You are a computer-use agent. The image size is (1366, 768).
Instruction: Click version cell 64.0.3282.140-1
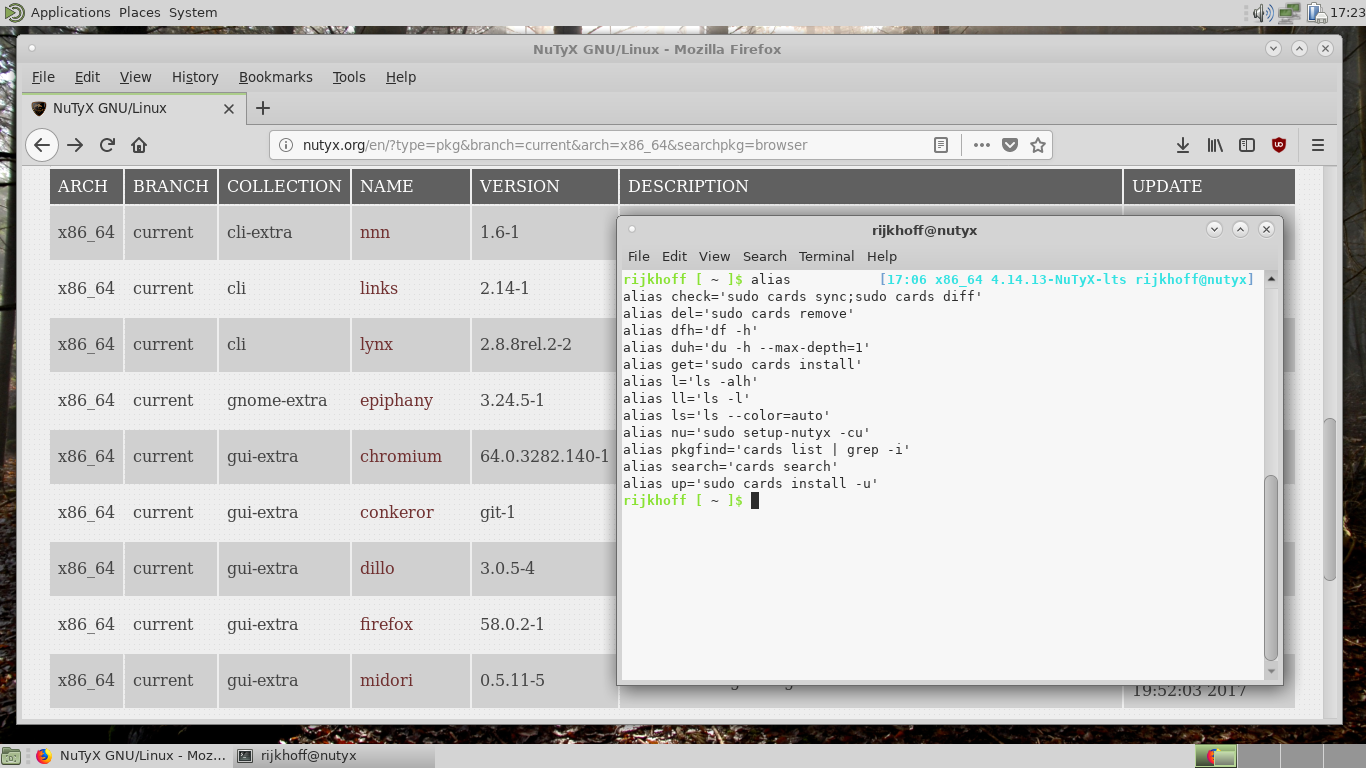click(544, 456)
